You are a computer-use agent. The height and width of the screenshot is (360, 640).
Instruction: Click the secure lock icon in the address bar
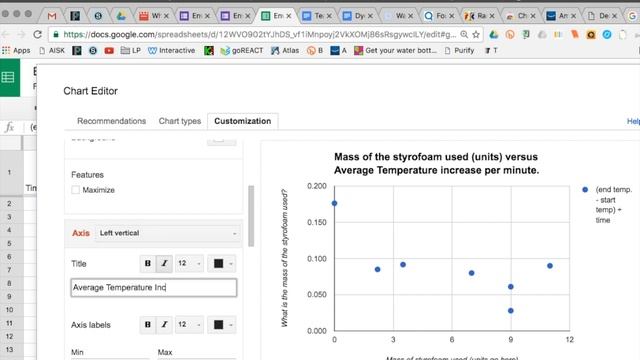[x=56, y=35]
